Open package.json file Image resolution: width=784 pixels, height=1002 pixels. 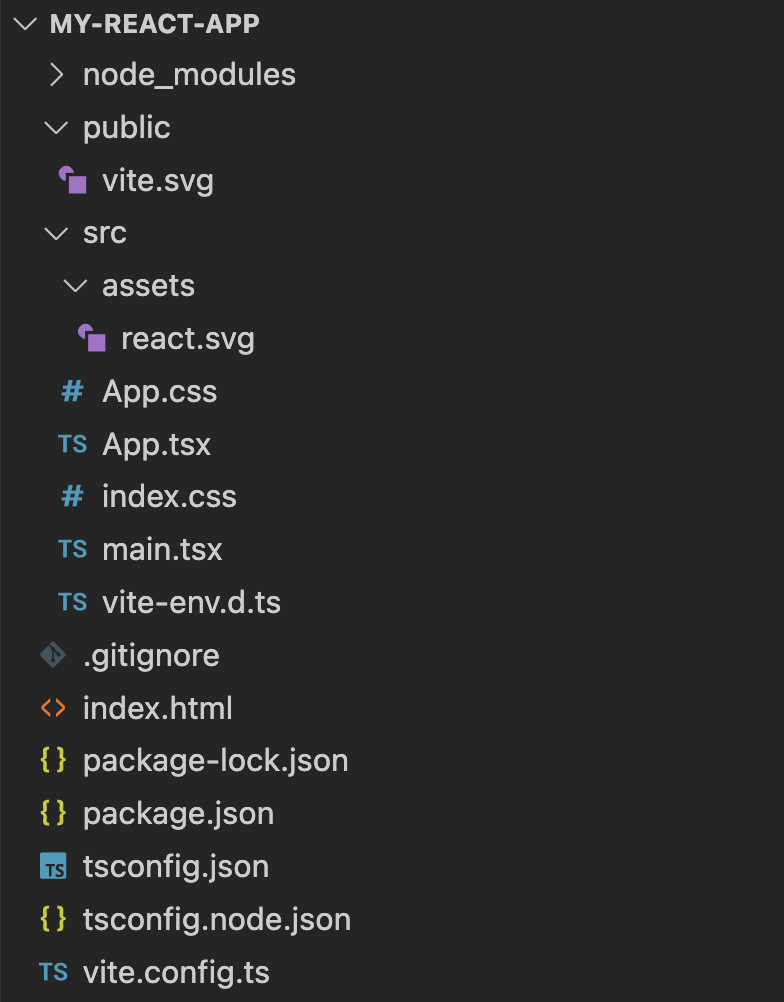tap(178, 814)
